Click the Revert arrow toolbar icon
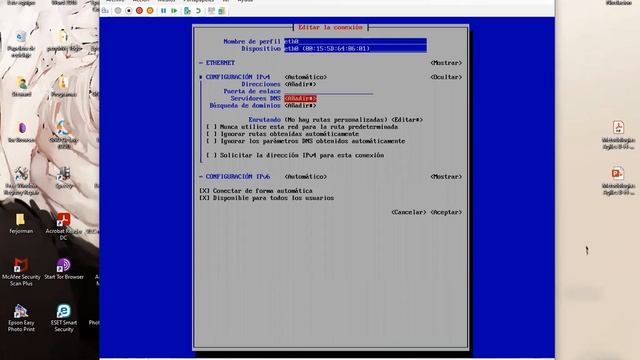The width and height of the screenshot is (640, 360). 198,11
